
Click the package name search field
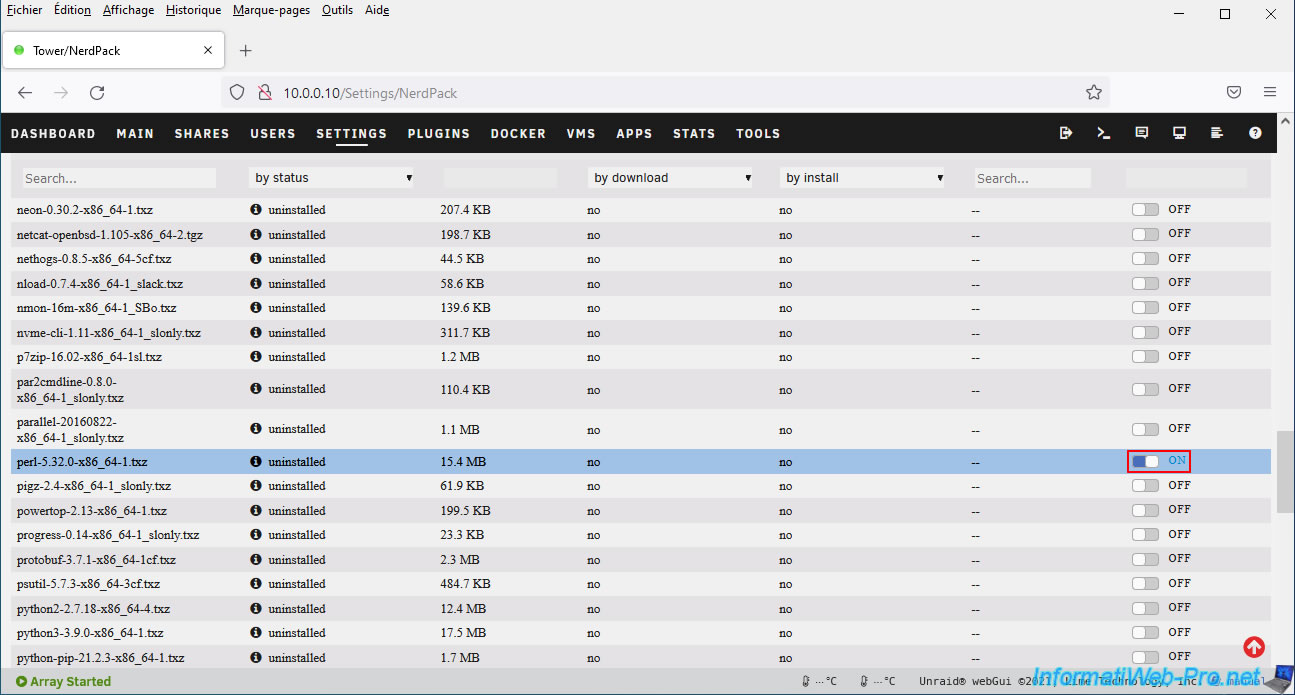click(119, 178)
